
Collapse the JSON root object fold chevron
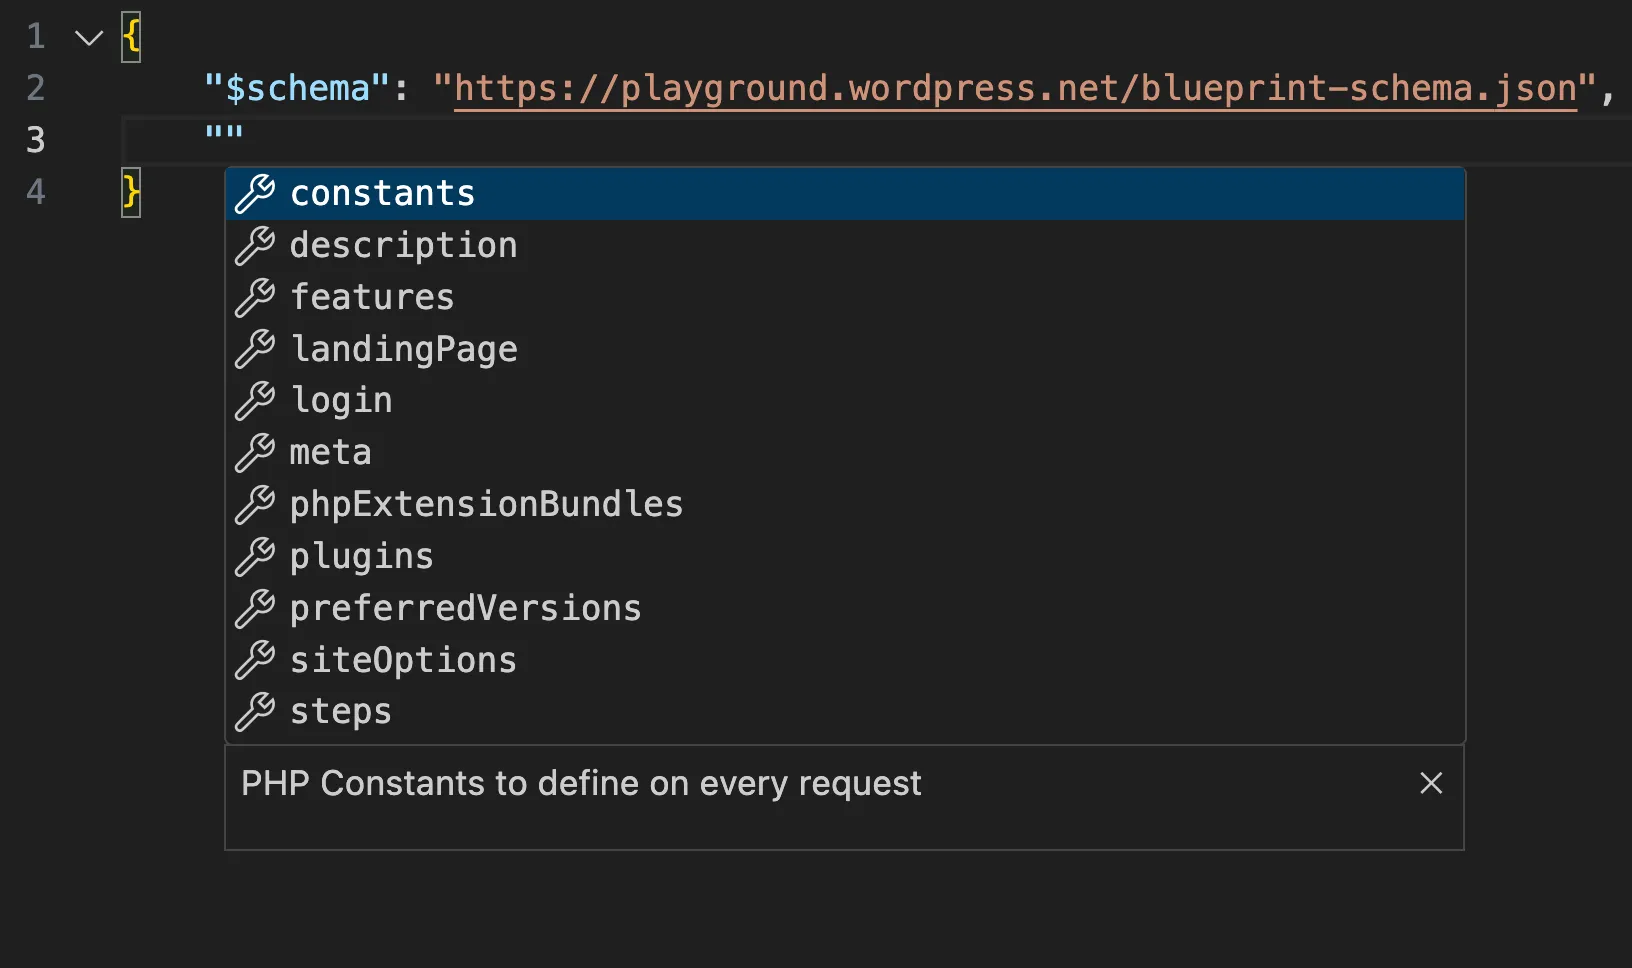point(88,37)
